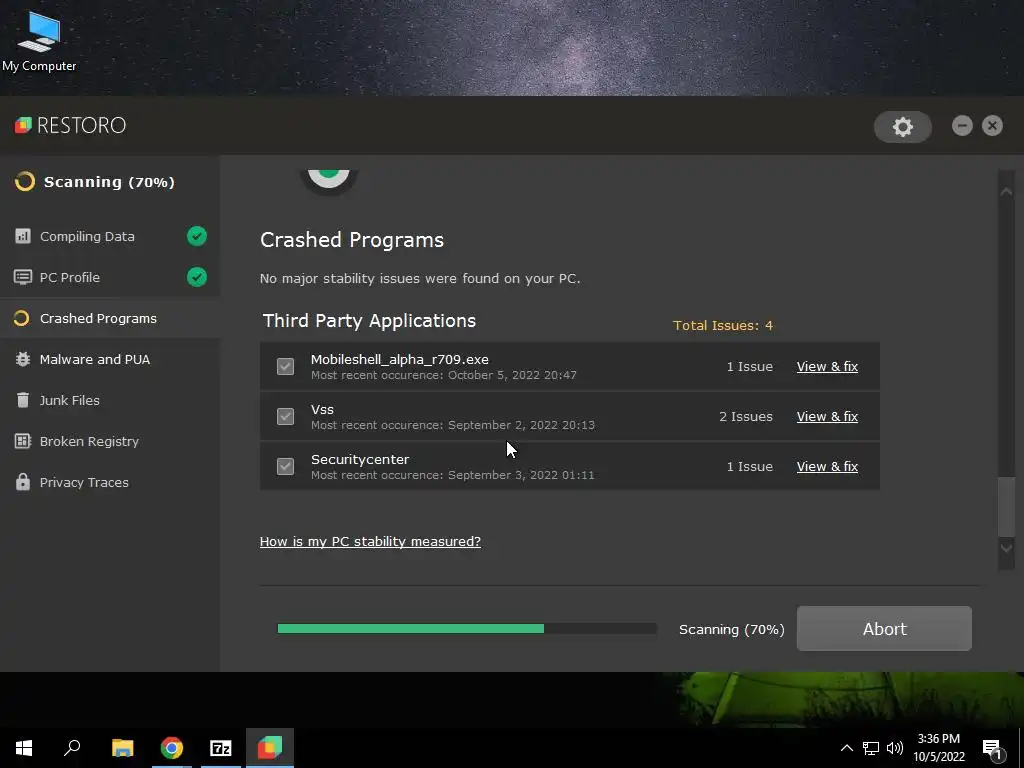Uncheck the Vss checkbox

[x=285, y=416]
